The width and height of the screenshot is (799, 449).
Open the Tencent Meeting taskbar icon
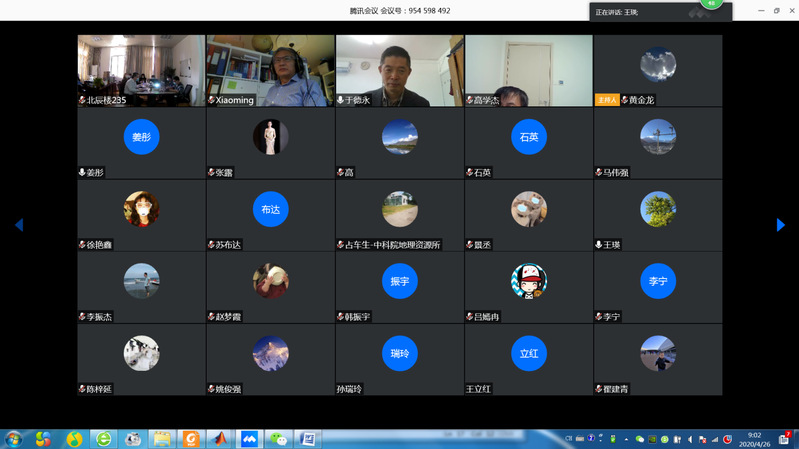pos(249,439)
